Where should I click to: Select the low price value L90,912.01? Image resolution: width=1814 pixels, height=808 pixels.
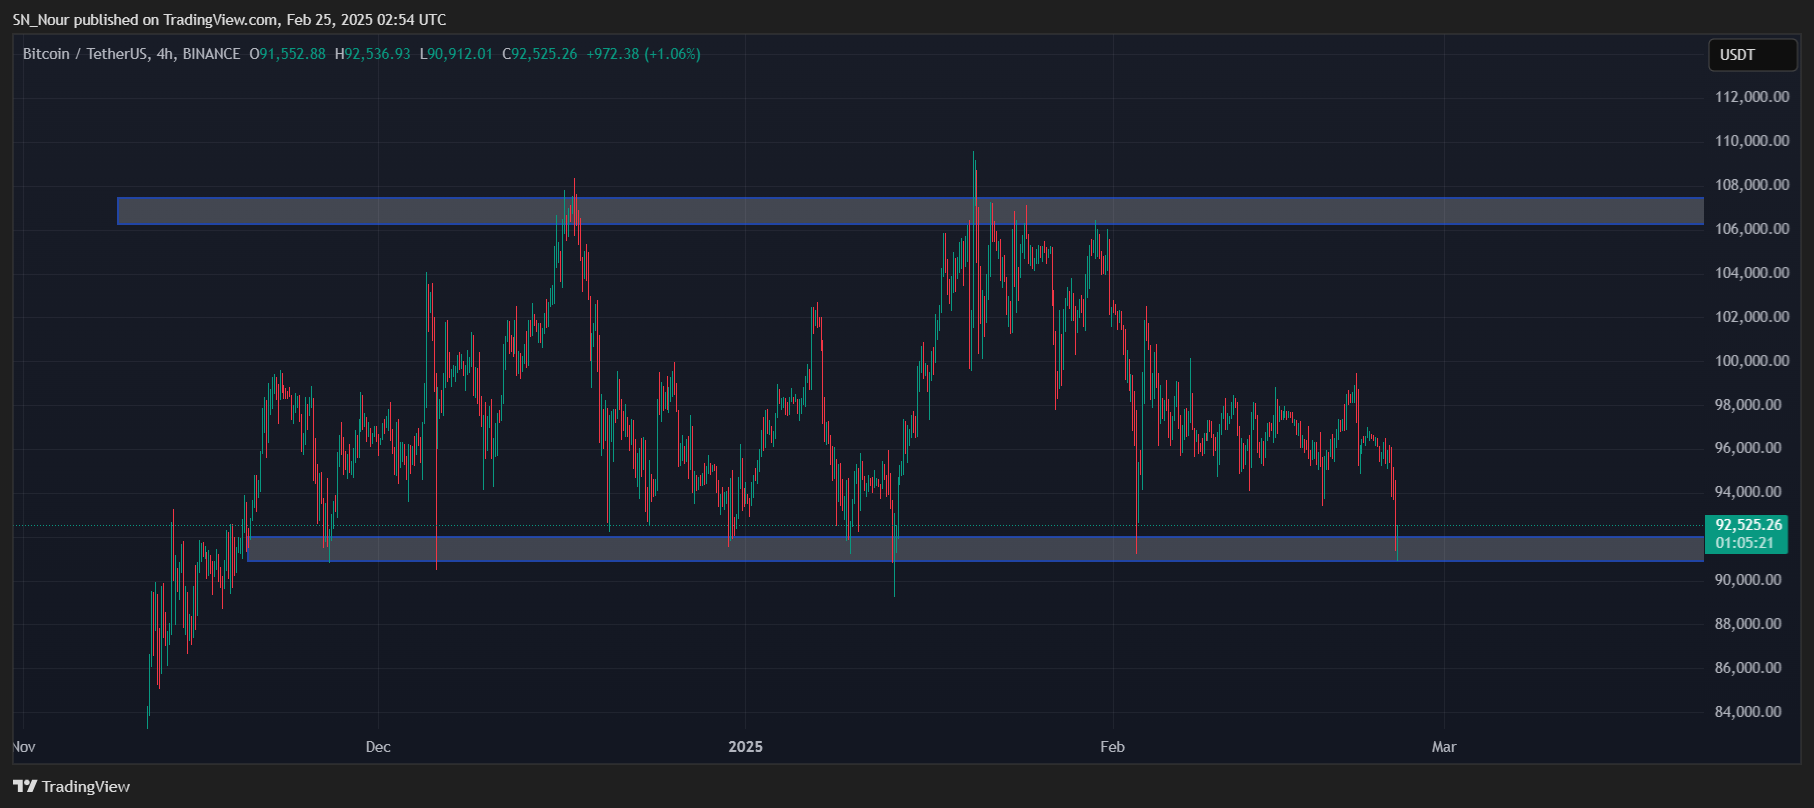point(456,54)
